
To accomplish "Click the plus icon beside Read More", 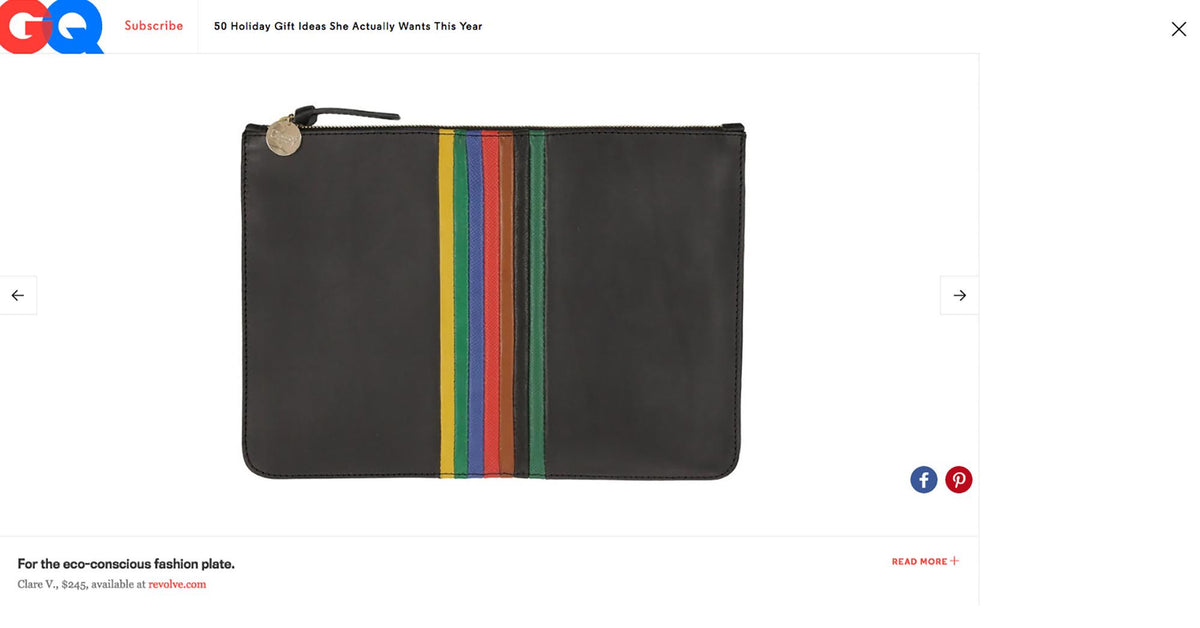I will [x=955, y=561].
